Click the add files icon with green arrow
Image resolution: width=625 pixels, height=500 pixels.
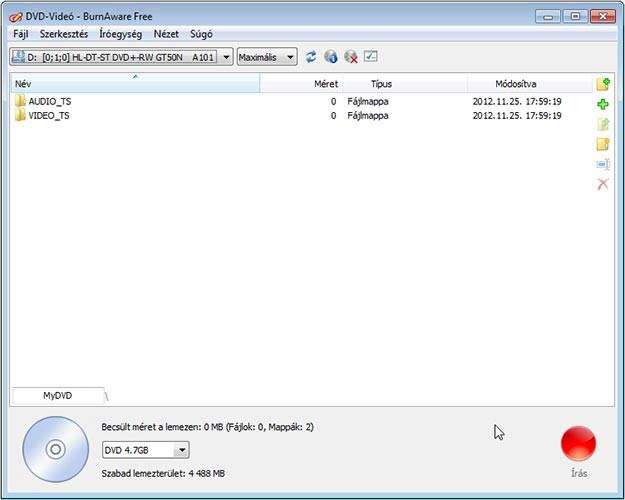click(x=603, y=84)
